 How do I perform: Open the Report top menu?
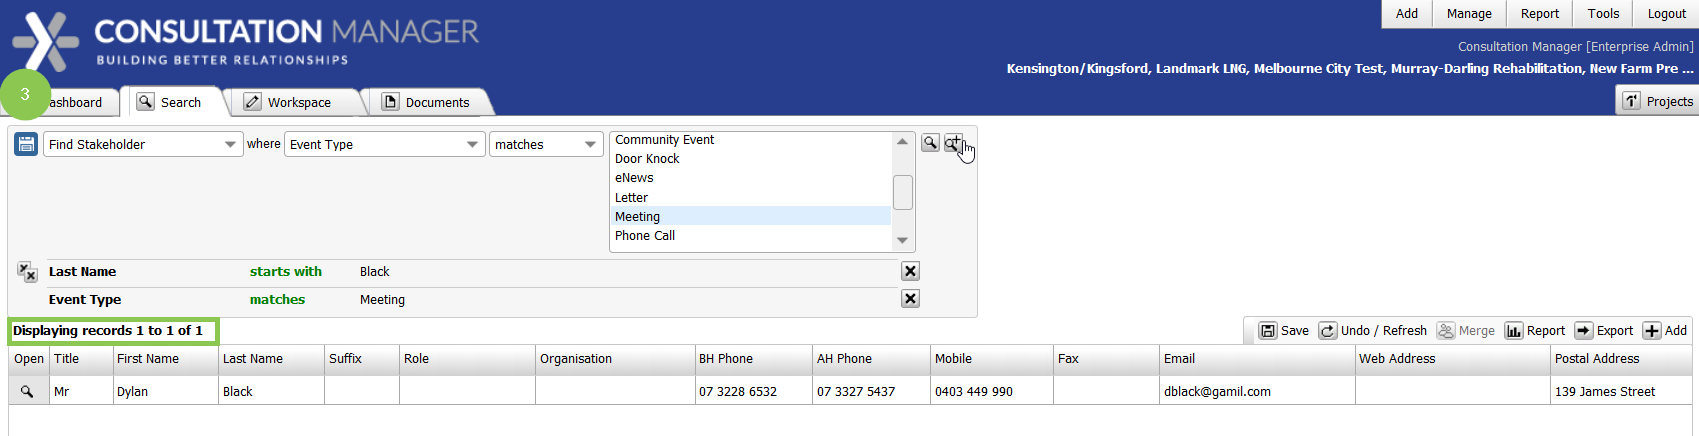pyautogui.click(x=1540, y=13)
